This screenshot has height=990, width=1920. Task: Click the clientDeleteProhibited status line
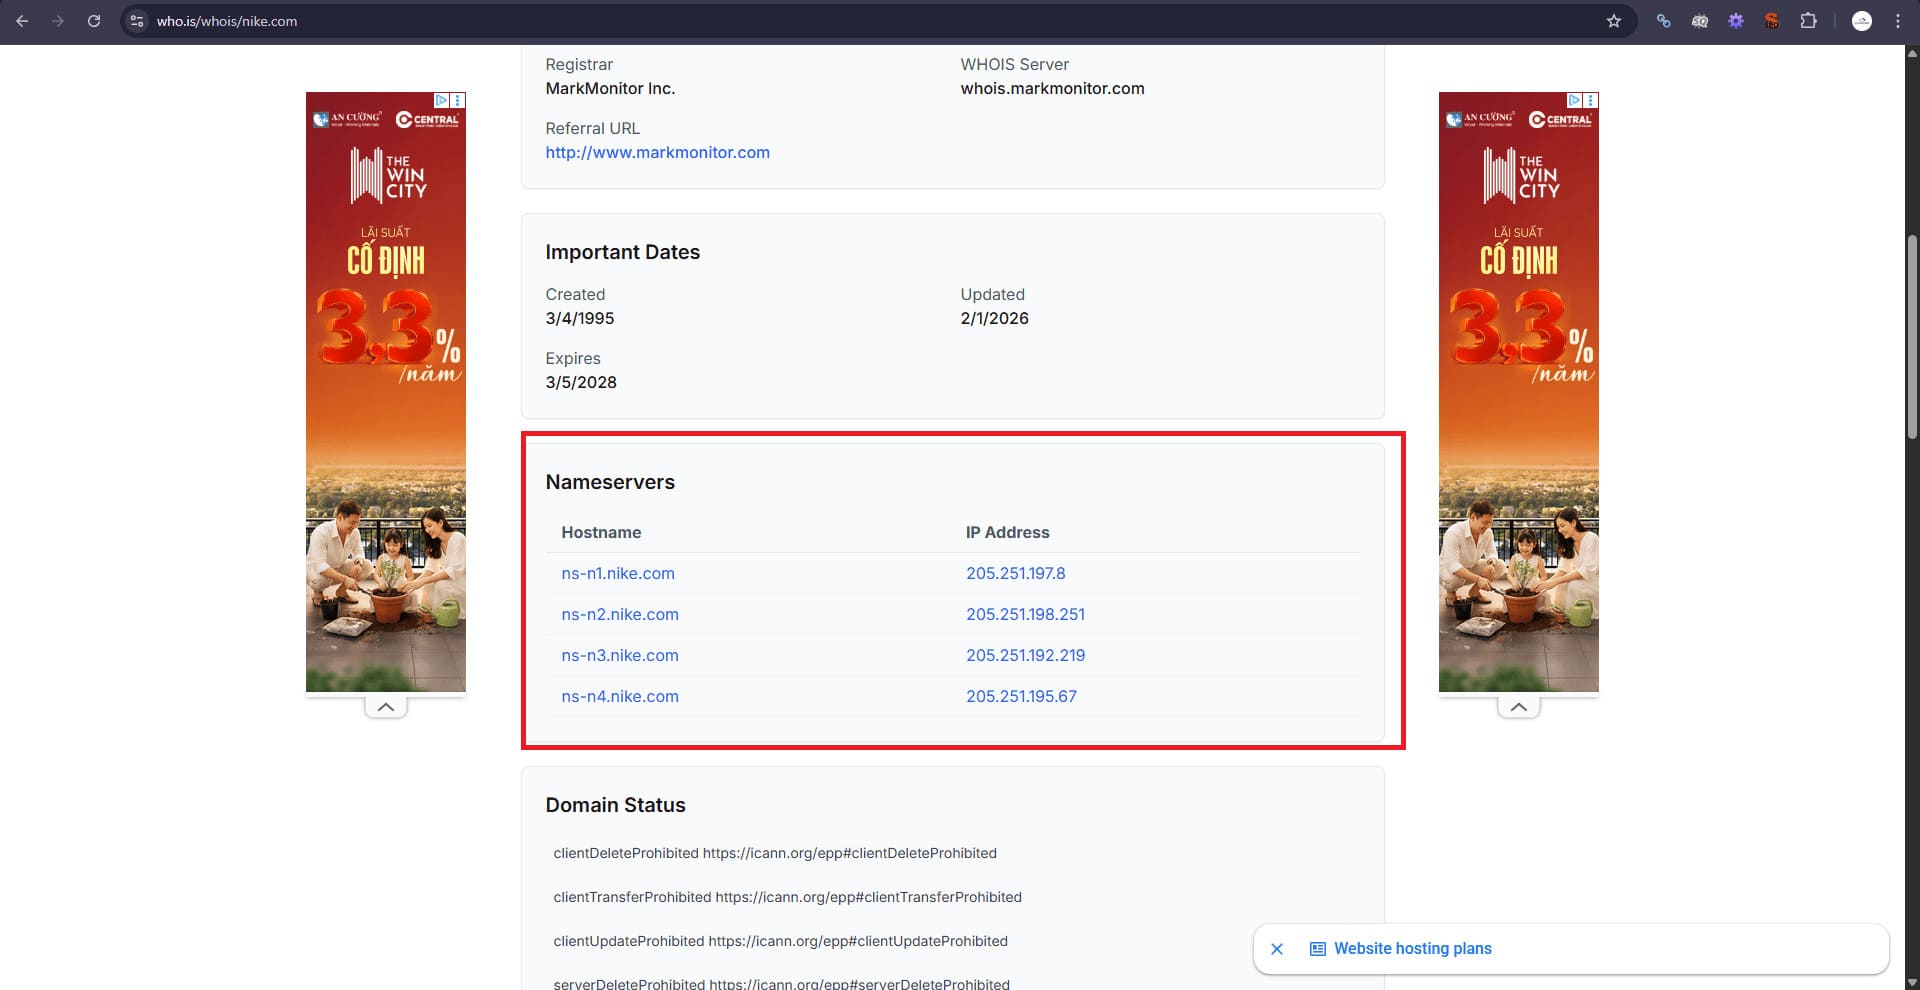(775, 853)
